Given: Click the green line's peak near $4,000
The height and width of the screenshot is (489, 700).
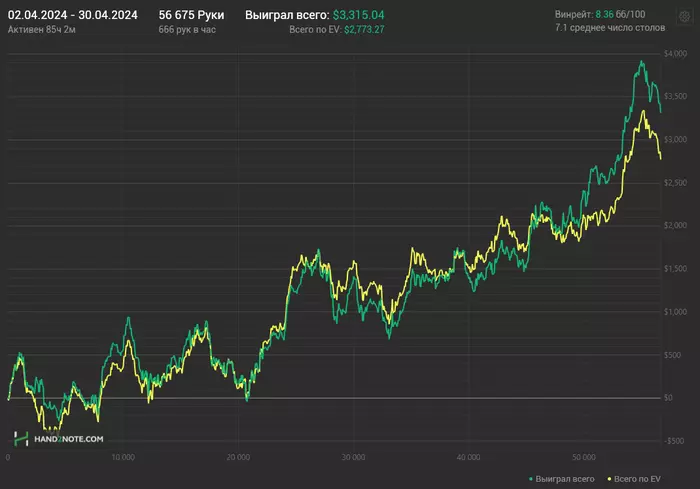Looking at the screenshot, I should pyautogui.click(x=642, y=62).
